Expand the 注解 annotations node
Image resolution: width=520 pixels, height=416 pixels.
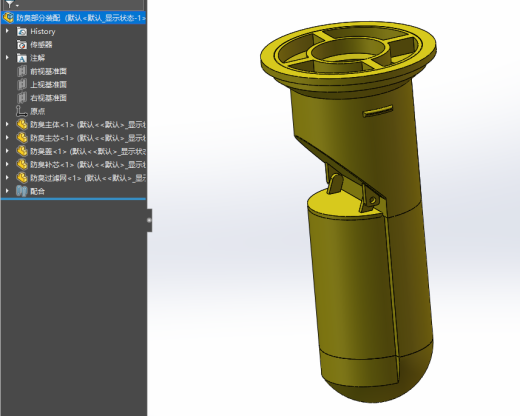click(7, 58)
